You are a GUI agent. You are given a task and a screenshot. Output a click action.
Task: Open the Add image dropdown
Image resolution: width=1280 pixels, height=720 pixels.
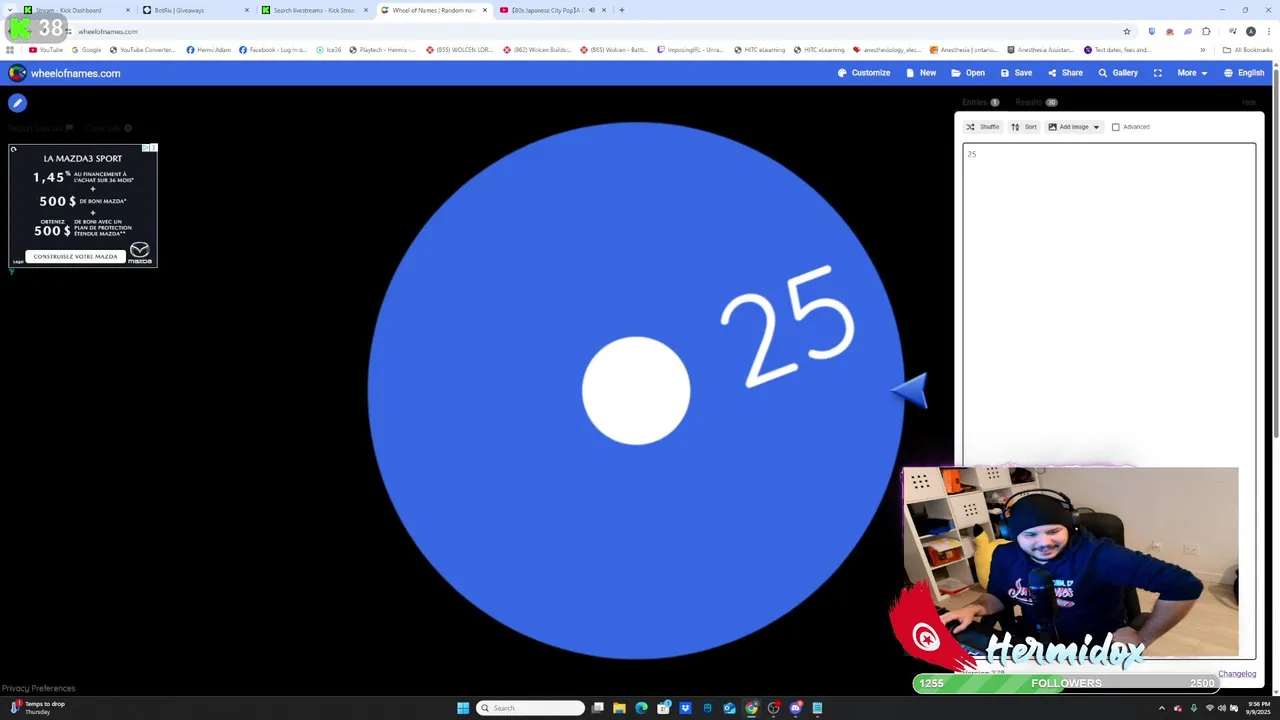1074,127
